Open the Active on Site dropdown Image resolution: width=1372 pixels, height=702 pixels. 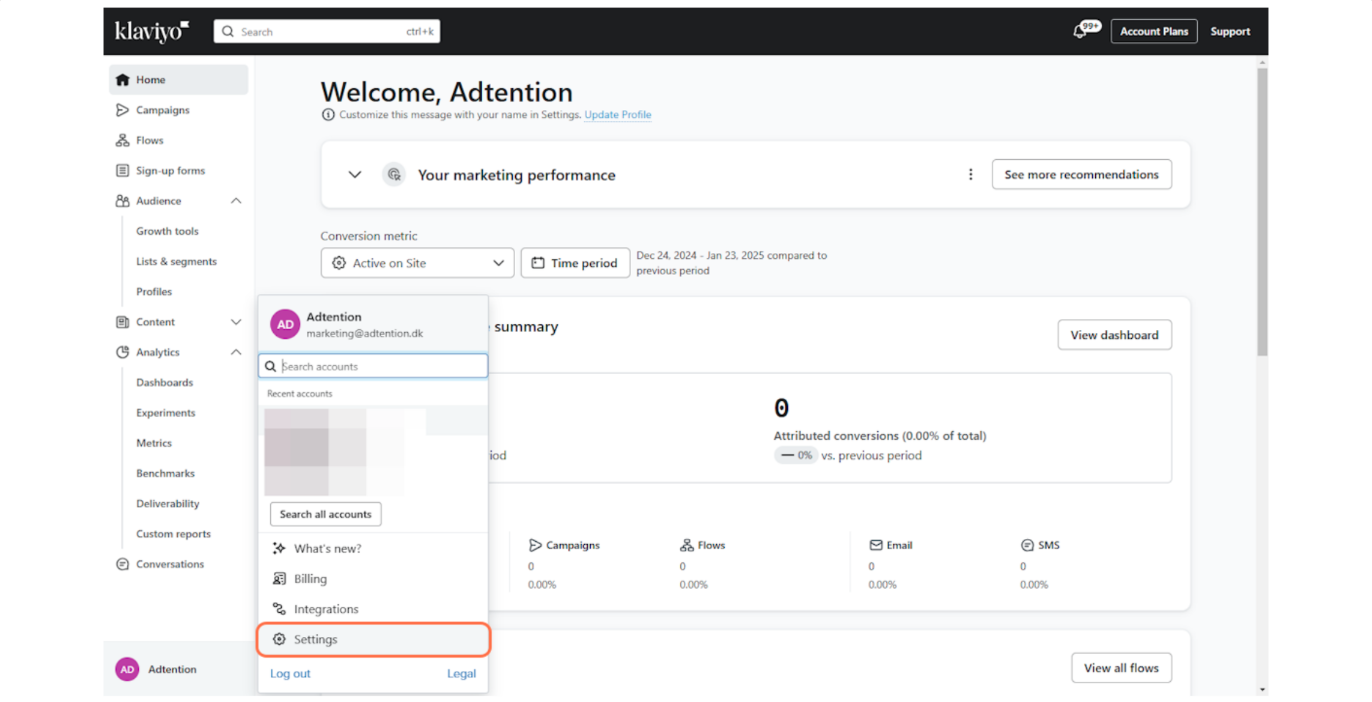(417, 263)
